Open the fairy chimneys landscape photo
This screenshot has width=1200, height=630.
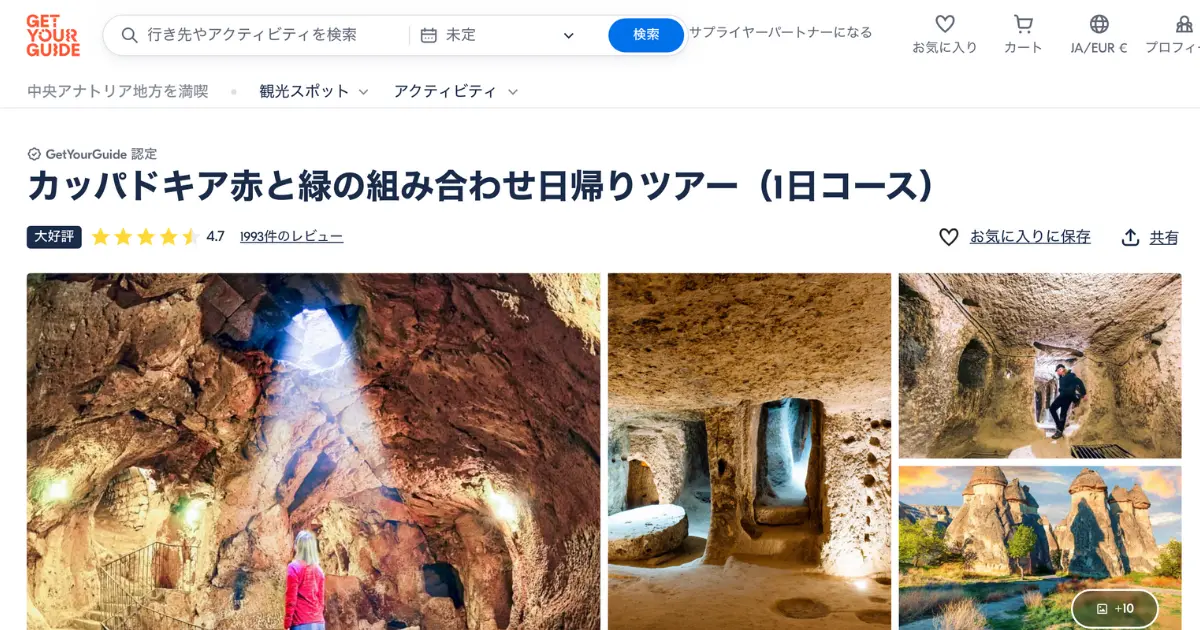1040,548
